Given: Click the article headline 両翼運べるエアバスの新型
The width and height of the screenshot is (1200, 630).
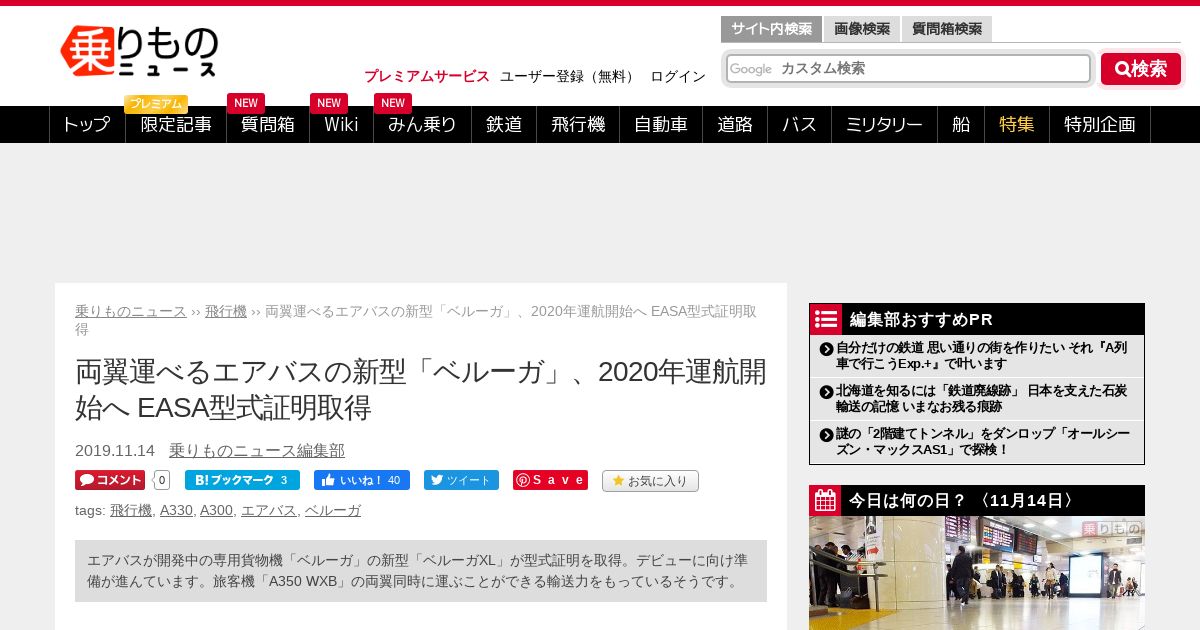Looking at the screenshot, I should [x=421, y=389].
